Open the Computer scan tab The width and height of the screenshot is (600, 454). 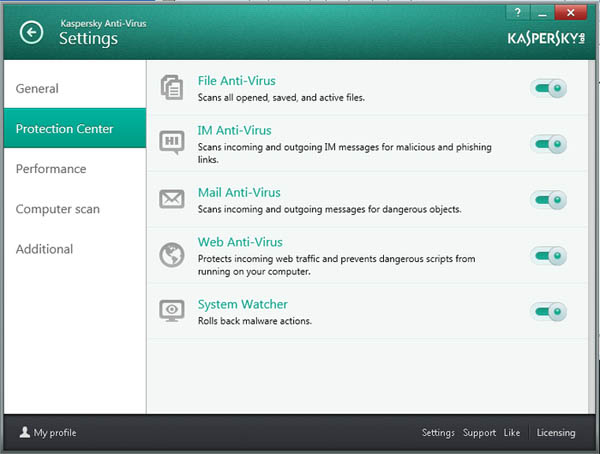click(x=75, y=209)
